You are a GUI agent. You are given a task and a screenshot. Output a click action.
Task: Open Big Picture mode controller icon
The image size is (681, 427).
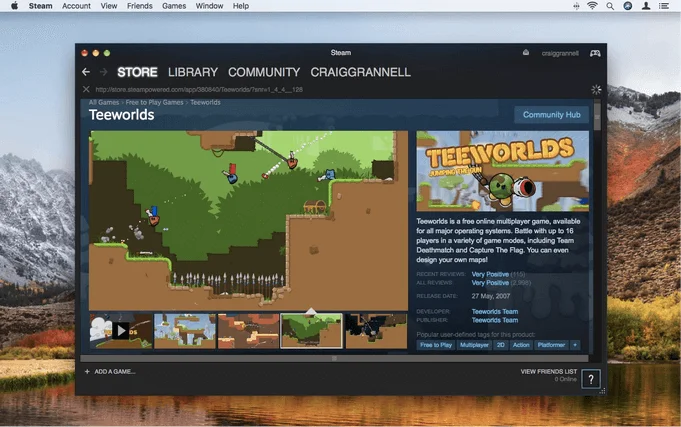(594, 53)
